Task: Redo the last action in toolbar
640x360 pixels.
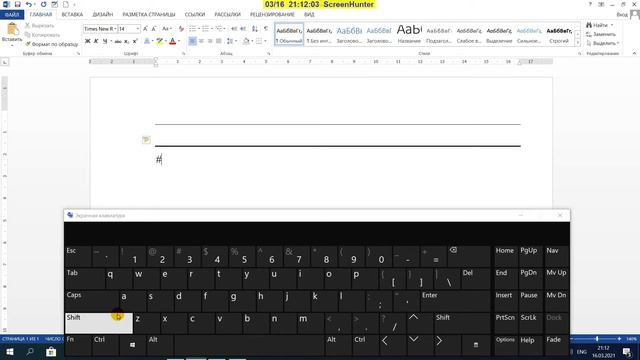Action: [43, 4]
